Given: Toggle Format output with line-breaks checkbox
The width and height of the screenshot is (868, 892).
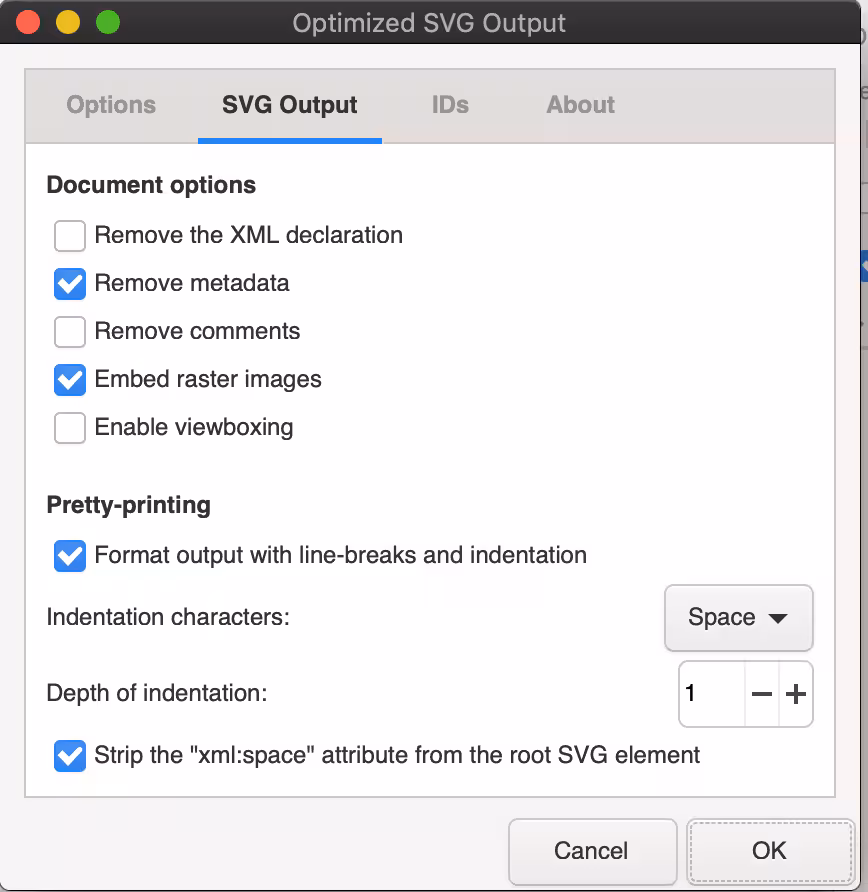Looking at the screenshot, I should click(x=70, y=556).
